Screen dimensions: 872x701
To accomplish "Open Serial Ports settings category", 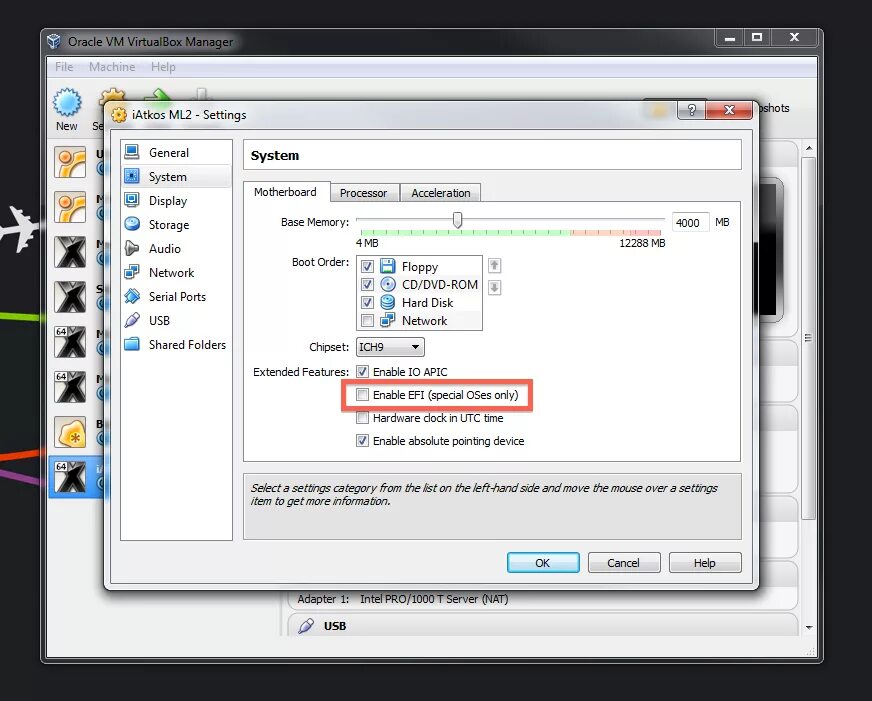I will (176, 296).
